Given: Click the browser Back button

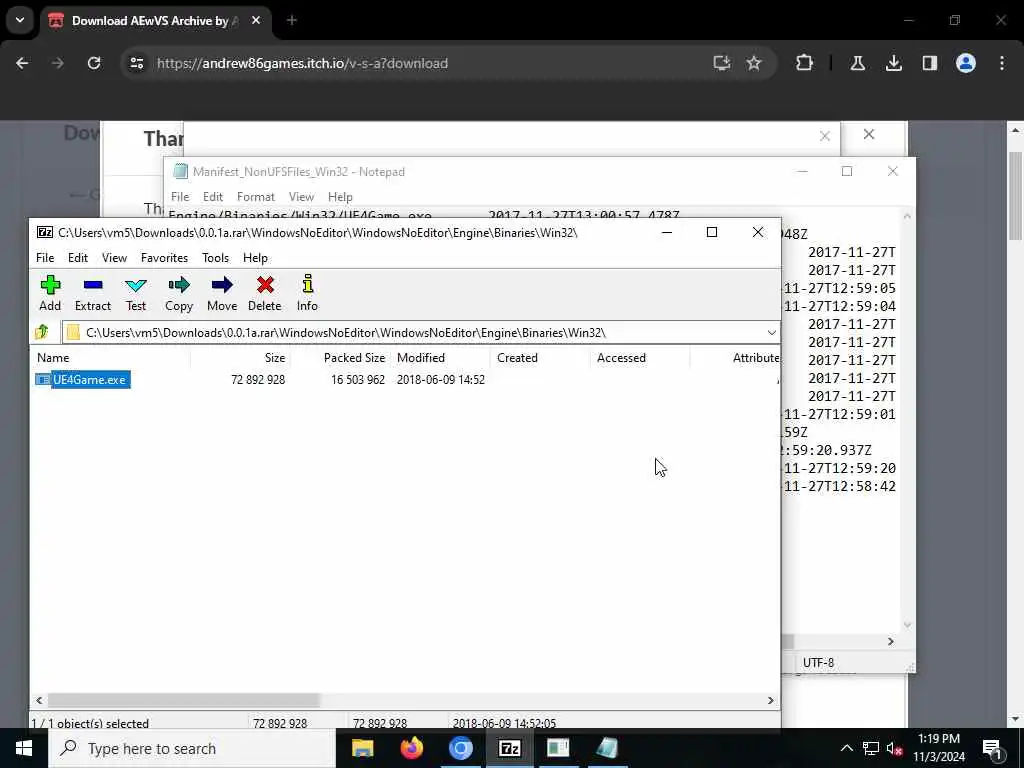Looking at the screenshot, I should (22, 63).
